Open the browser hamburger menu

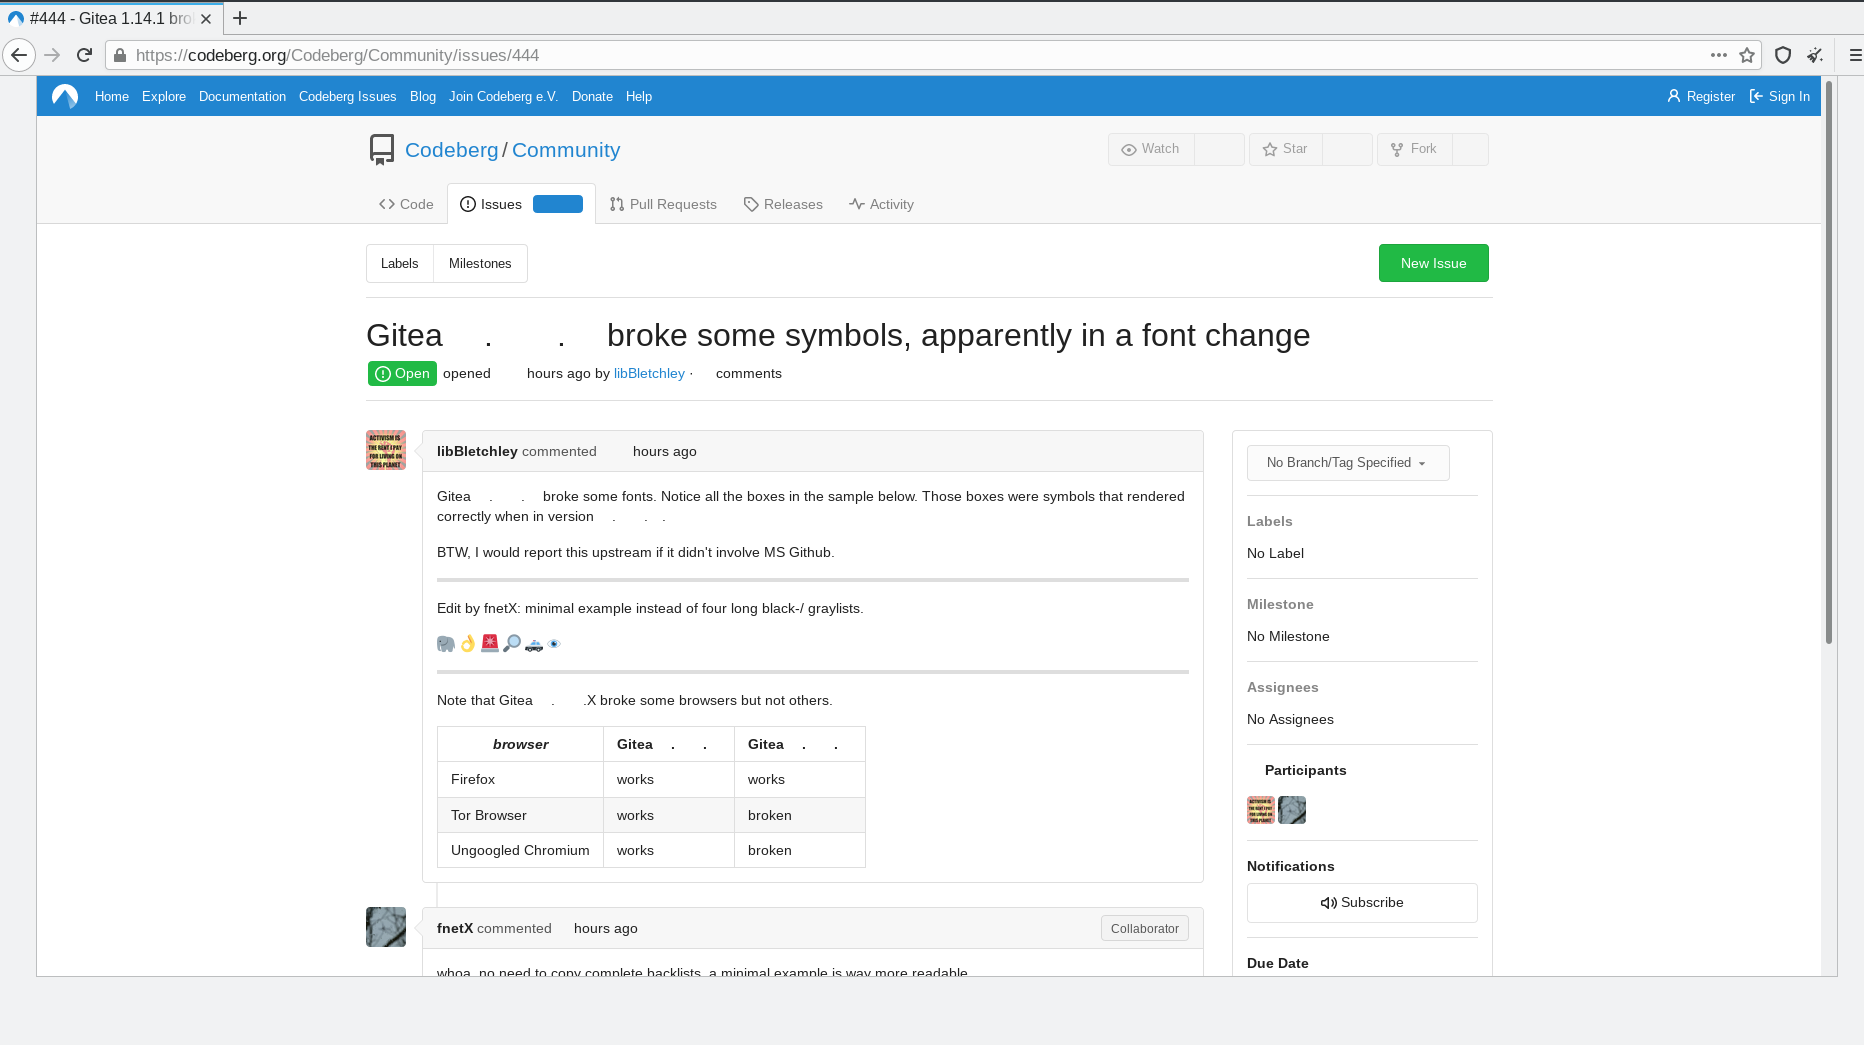[1855, 55]
